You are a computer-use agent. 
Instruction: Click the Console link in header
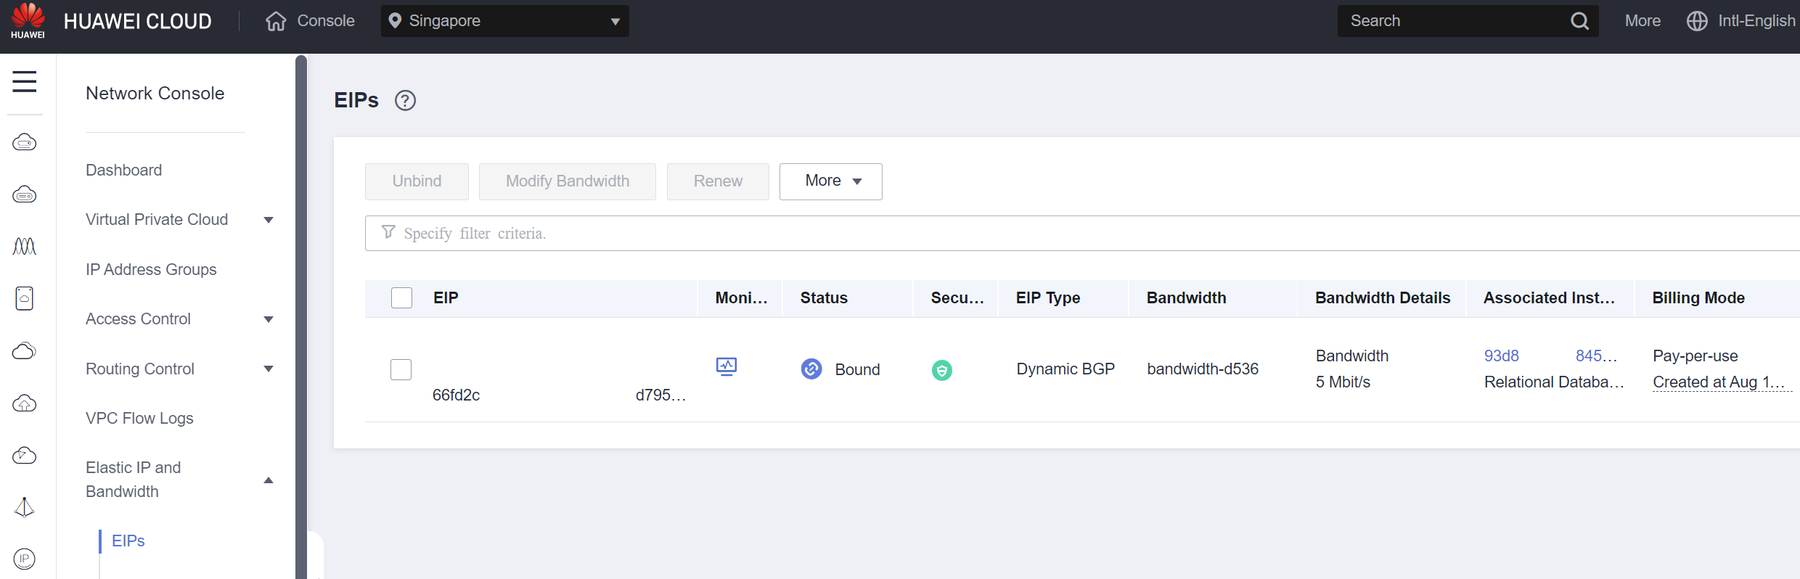pos(326,21)
